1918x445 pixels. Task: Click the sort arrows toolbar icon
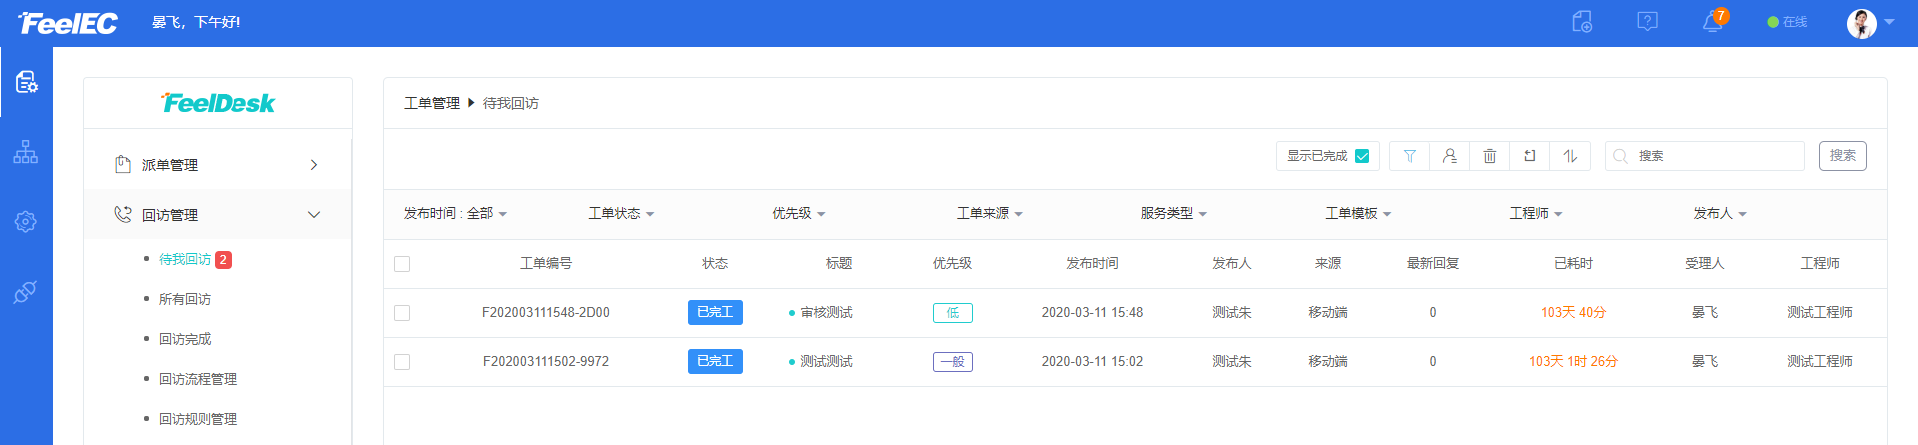1570,156
